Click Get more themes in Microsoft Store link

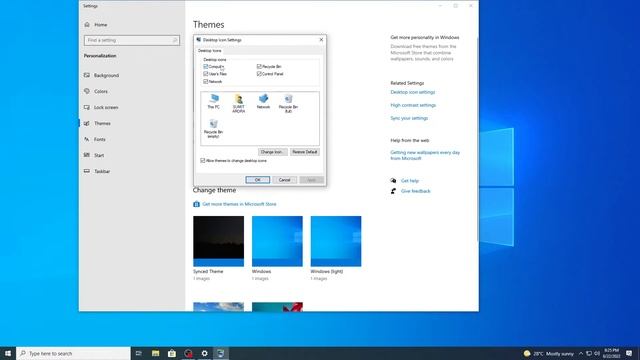239,204
